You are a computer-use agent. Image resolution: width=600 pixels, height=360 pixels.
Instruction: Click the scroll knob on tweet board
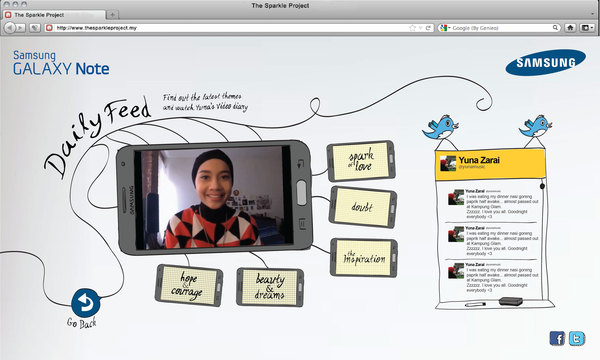(x=542, y=186)
